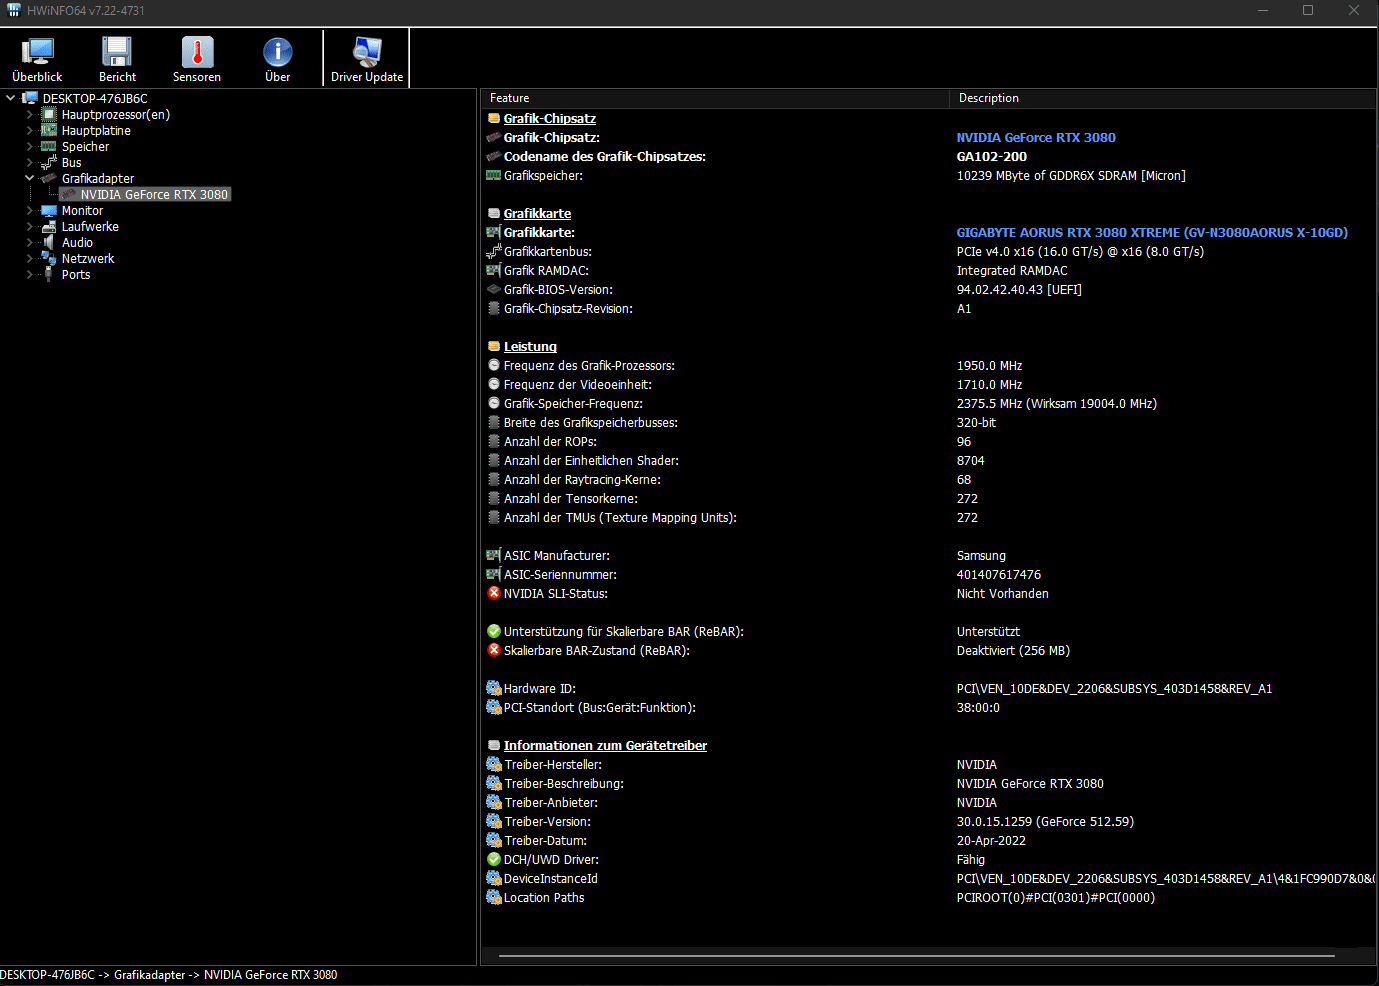Click the ReBAR Unterstützung green check icon

click(x=494, y=631)
